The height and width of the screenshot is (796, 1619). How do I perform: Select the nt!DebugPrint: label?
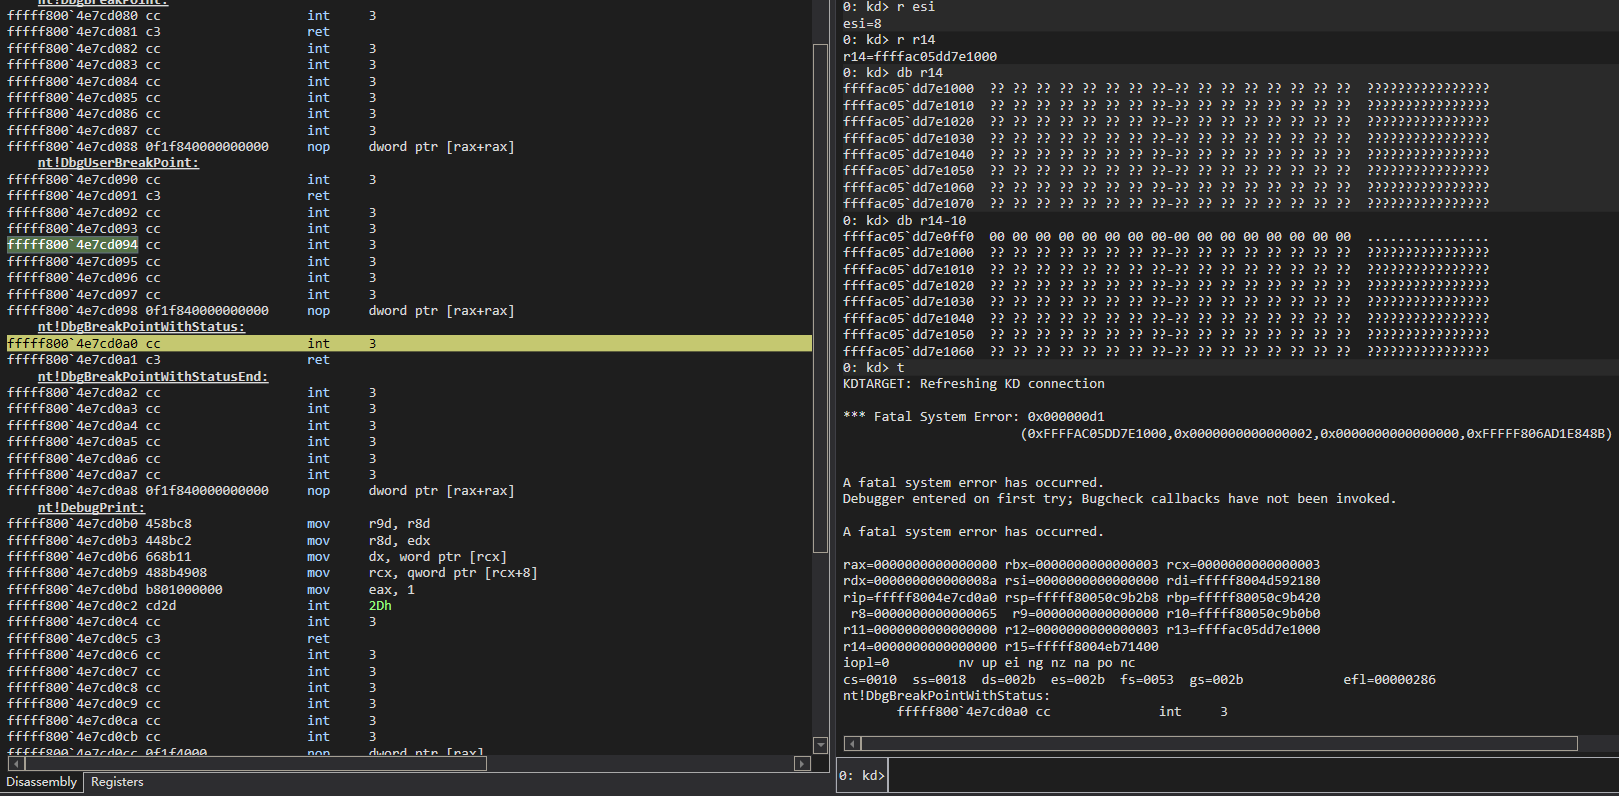click(91, 508)
